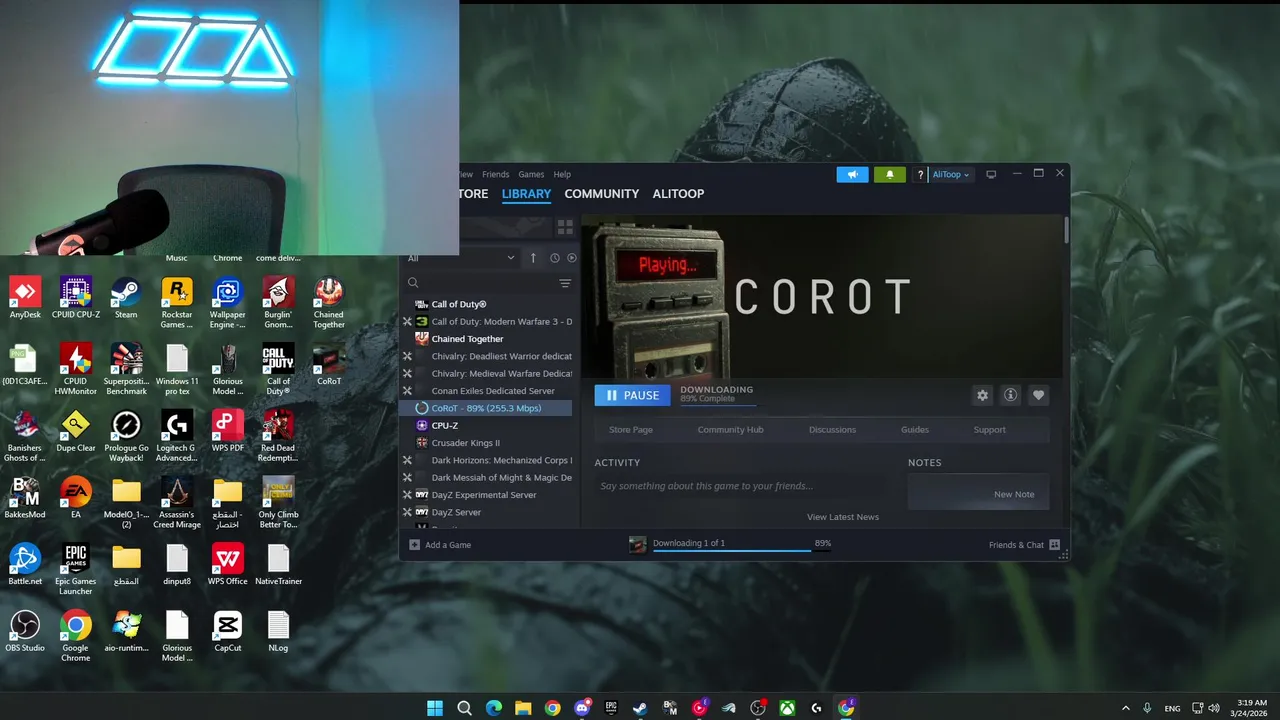The width and height of the screenshot is (1280, 720).
Task: Open the Help menu in Steam
Action: point(562,174)
